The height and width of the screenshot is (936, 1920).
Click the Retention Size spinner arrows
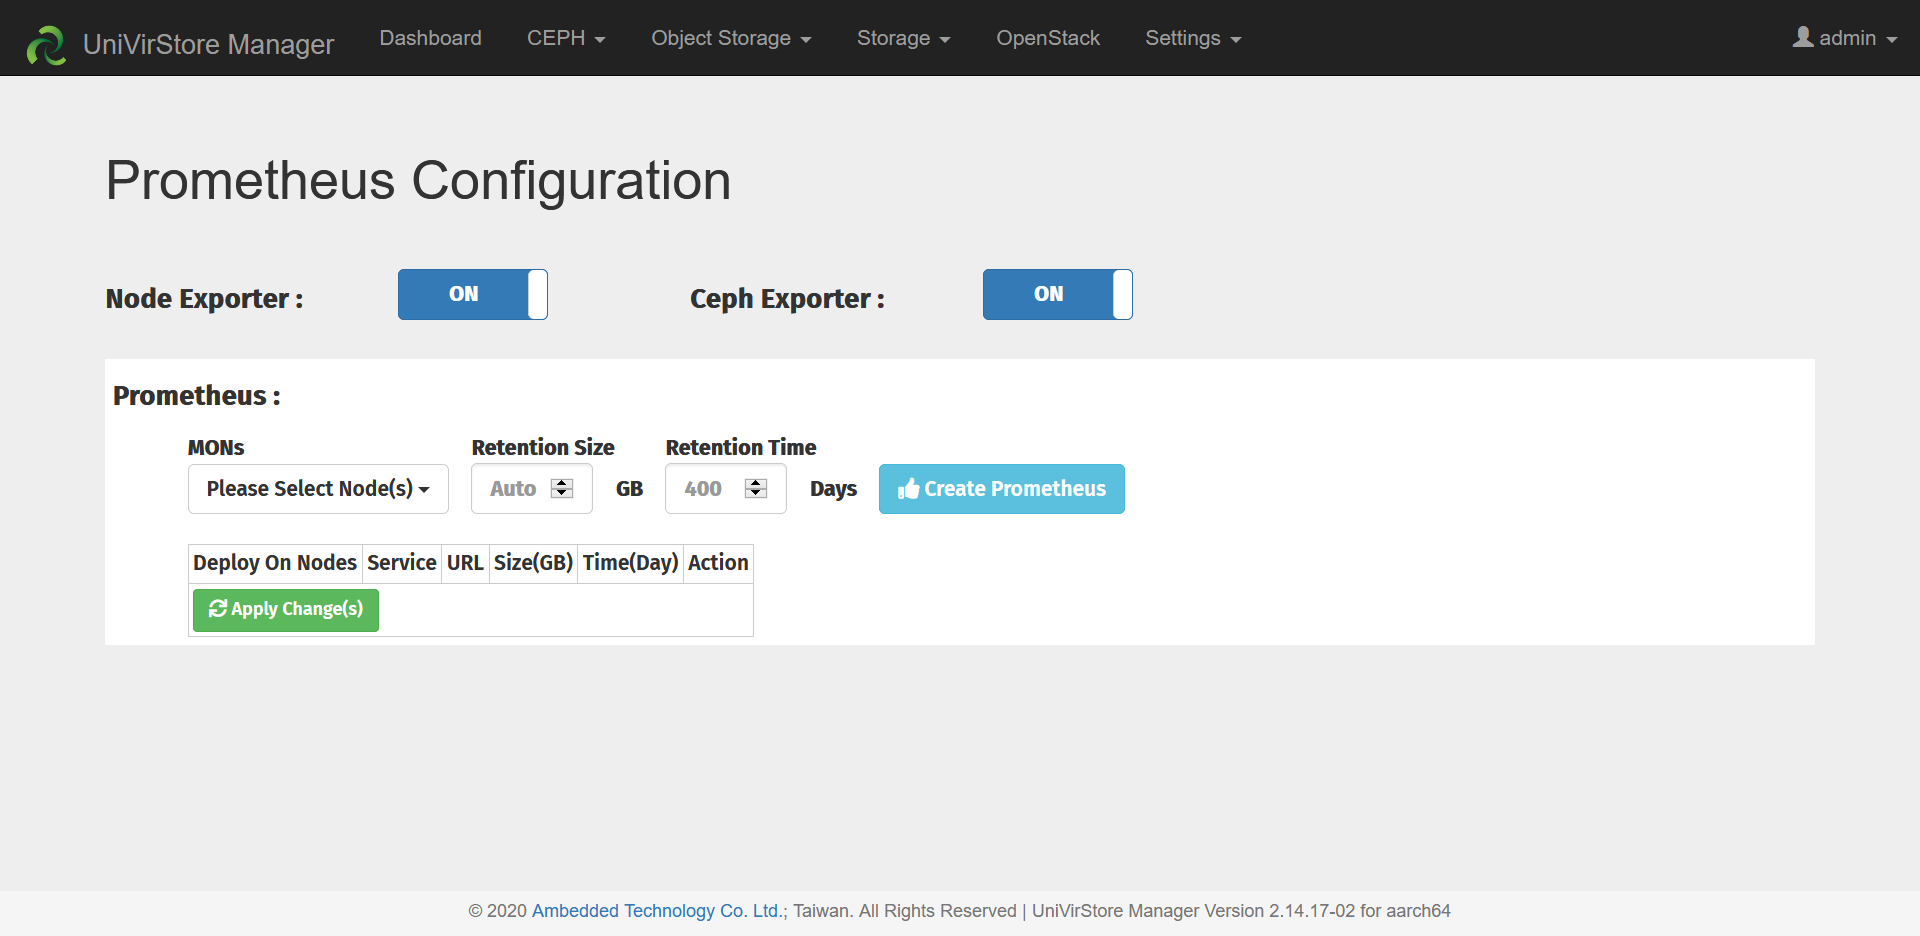[x=562, y=488]
